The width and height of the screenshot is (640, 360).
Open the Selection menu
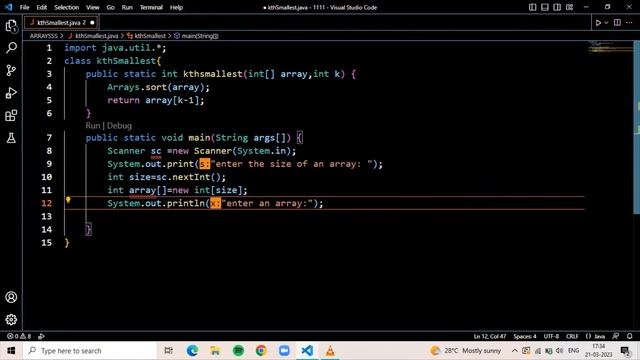coord(67,7)
